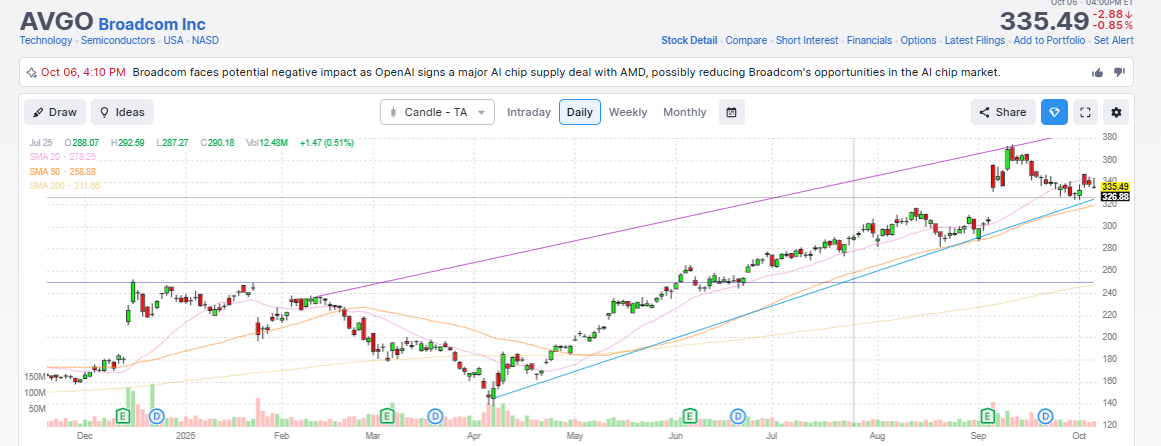This screenshot has height=446, width=1161.
Task: Click the blue diamond elite icon
Action: 1054,113
